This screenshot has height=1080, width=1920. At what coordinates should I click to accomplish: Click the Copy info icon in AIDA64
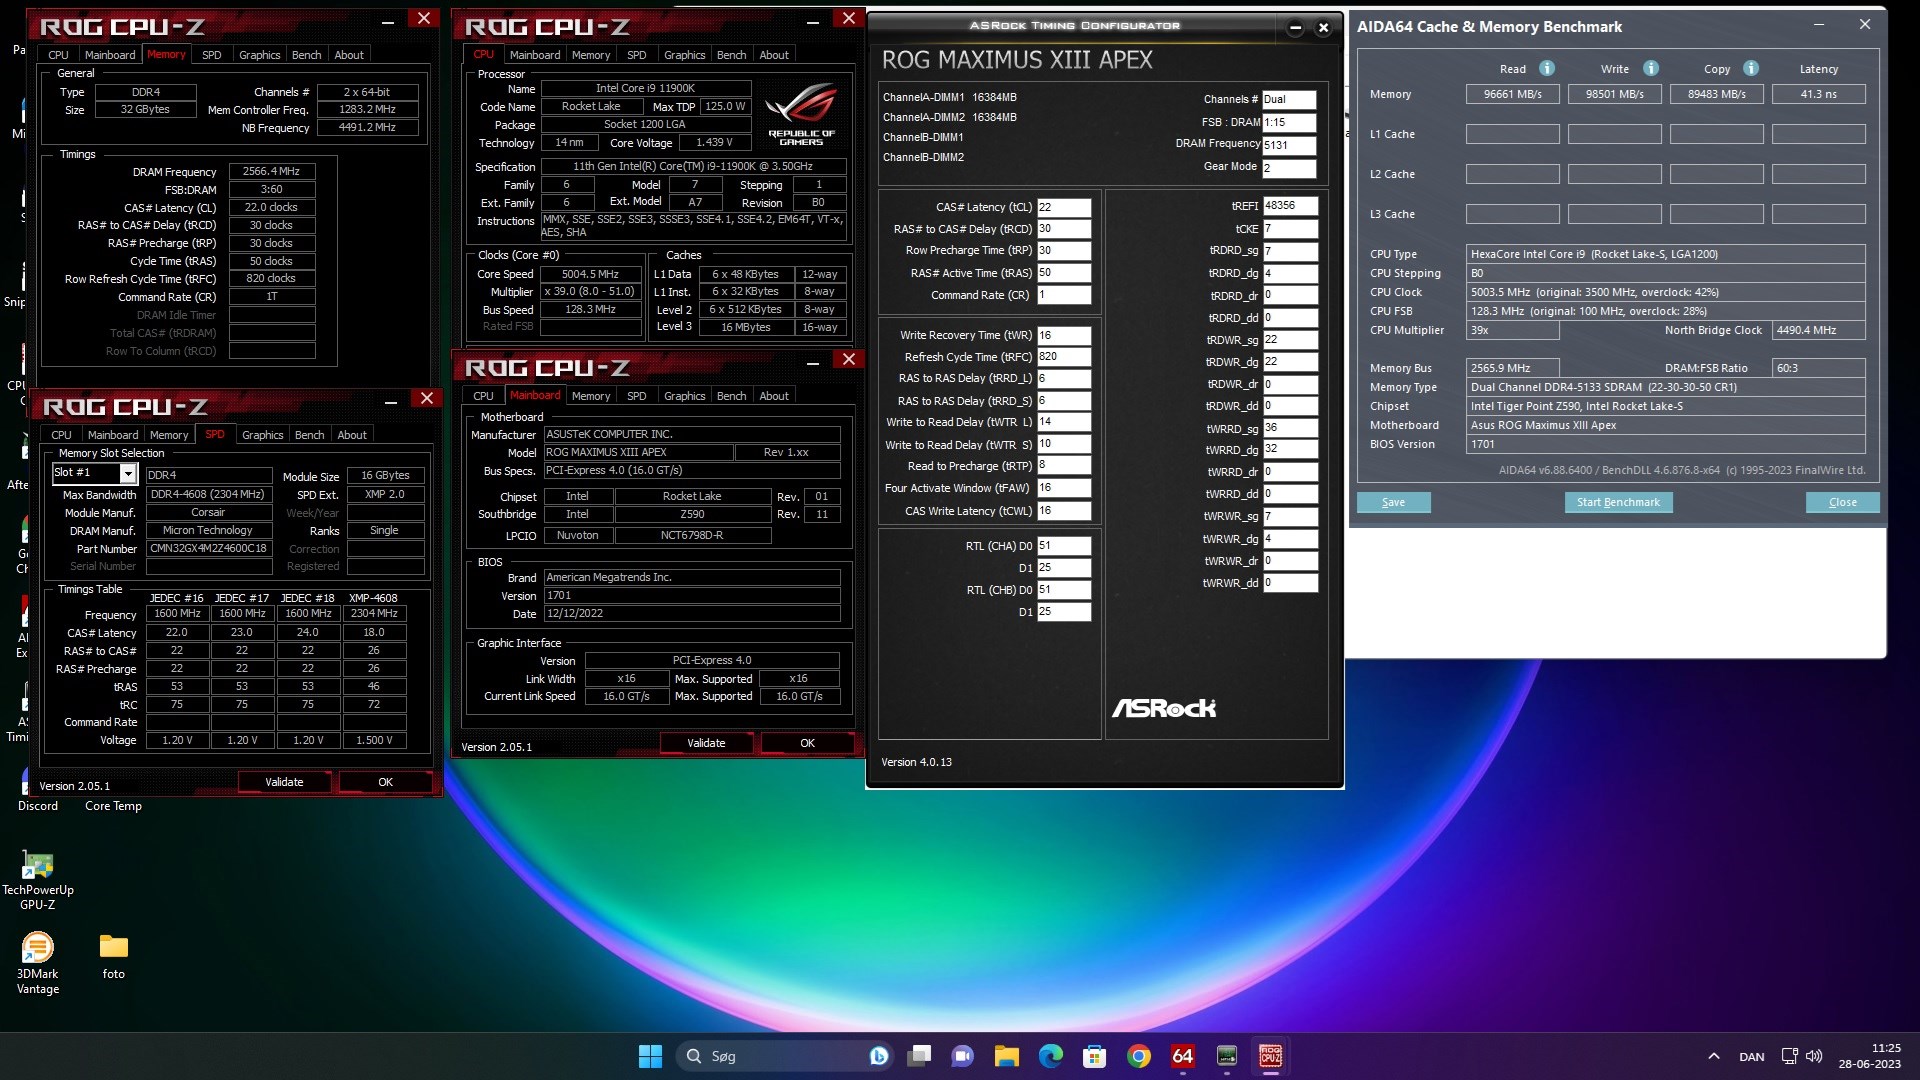[x=1751, y=68]
